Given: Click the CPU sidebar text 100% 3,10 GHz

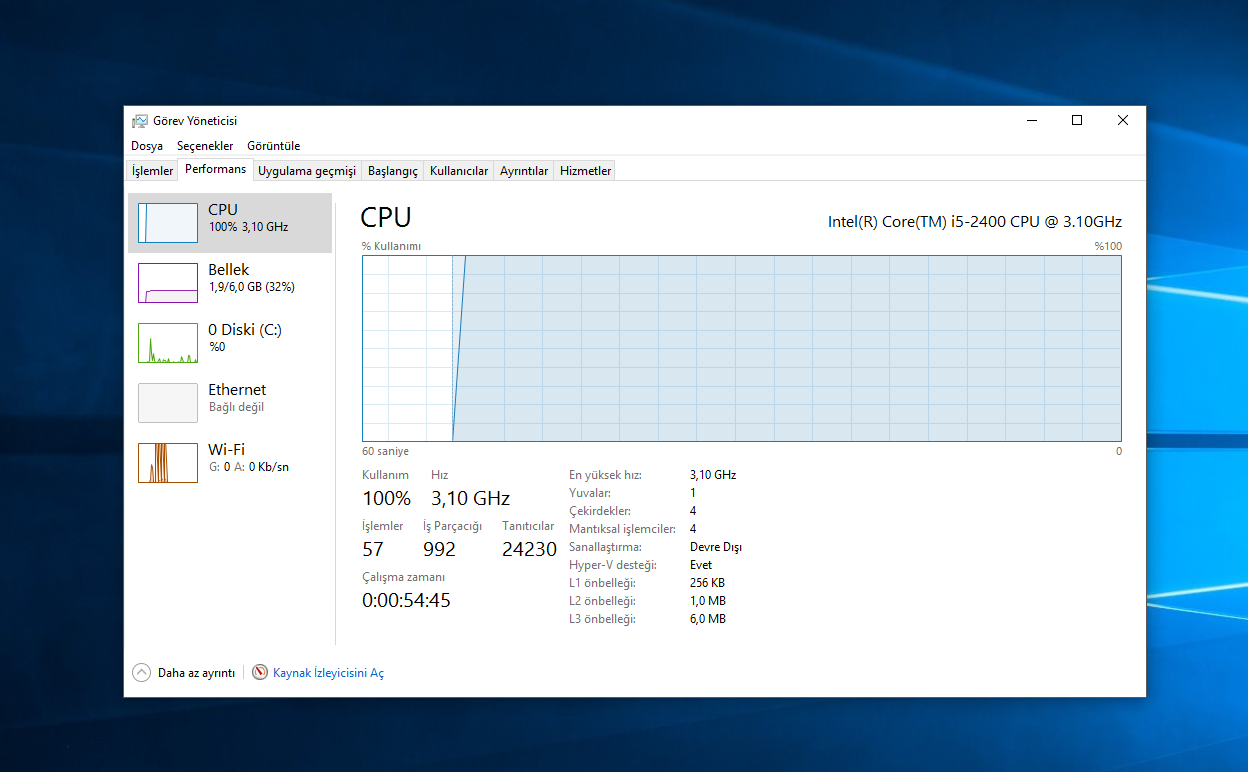Looking at the screenshot, I should [x=248, y=227].
